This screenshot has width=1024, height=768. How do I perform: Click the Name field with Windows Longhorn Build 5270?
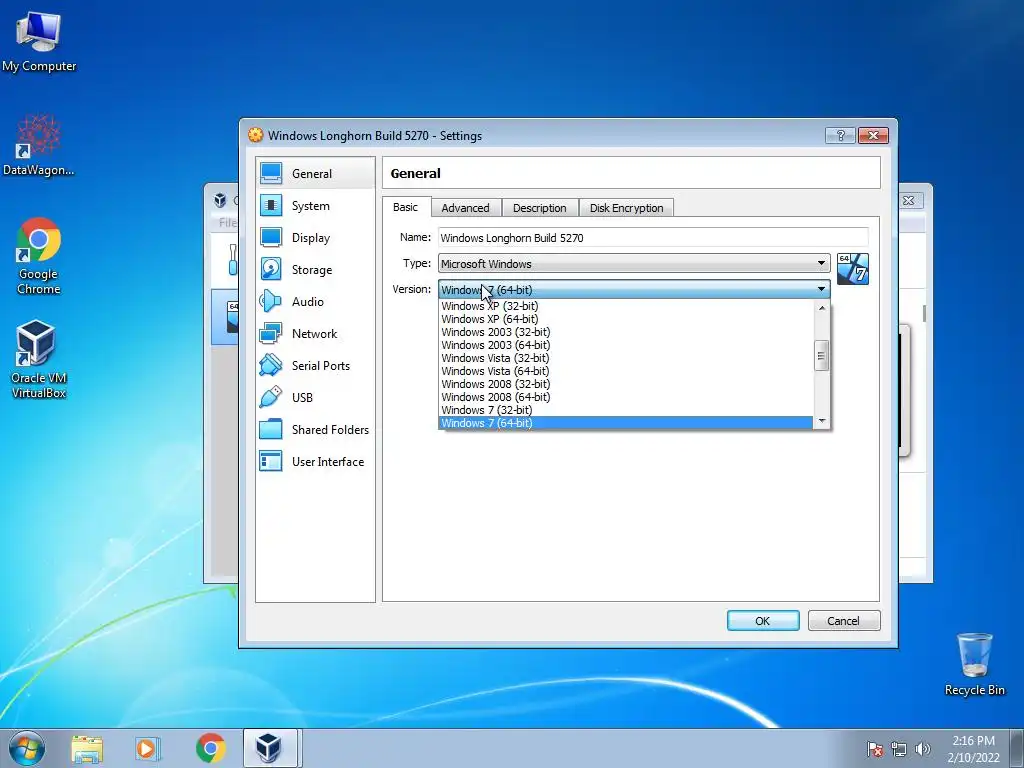(x=653, y=238)
